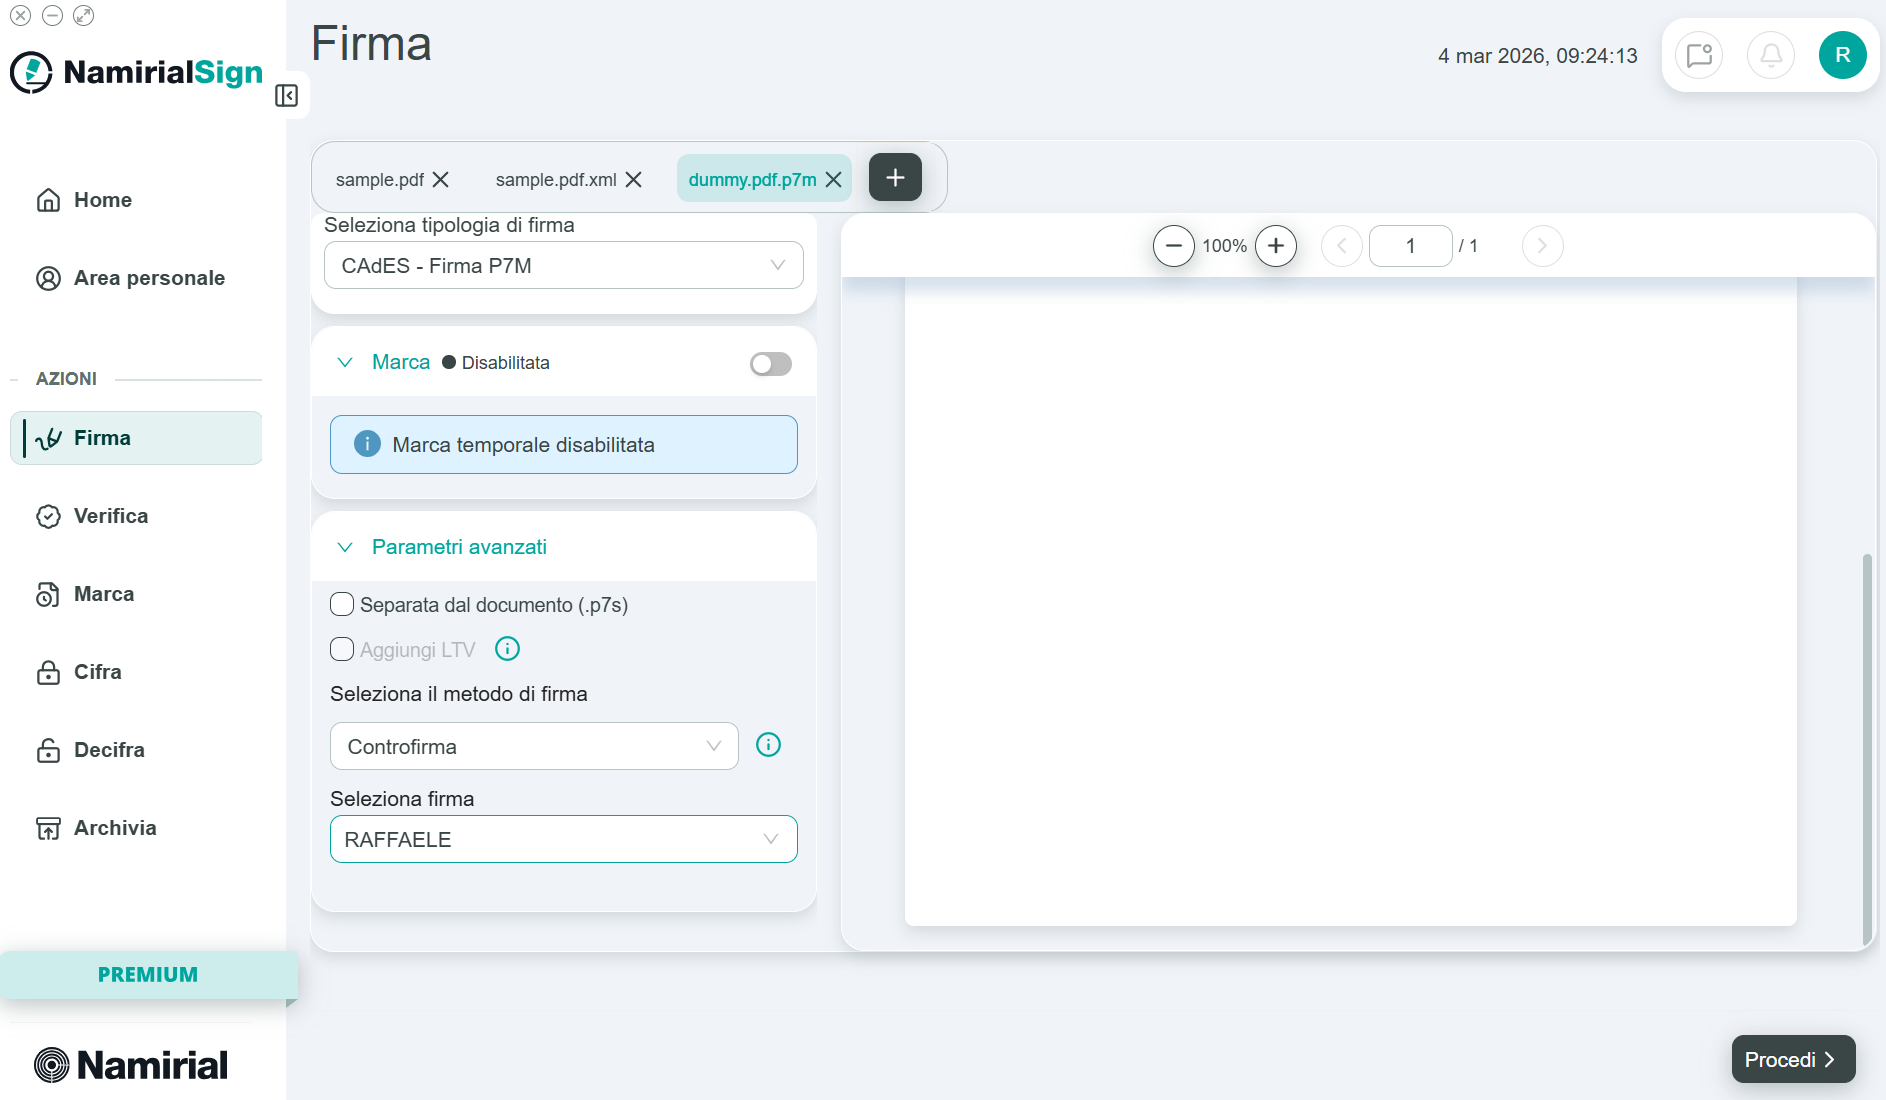Add a new document with plus button
1886x1100 pixels.
(895, 177)
